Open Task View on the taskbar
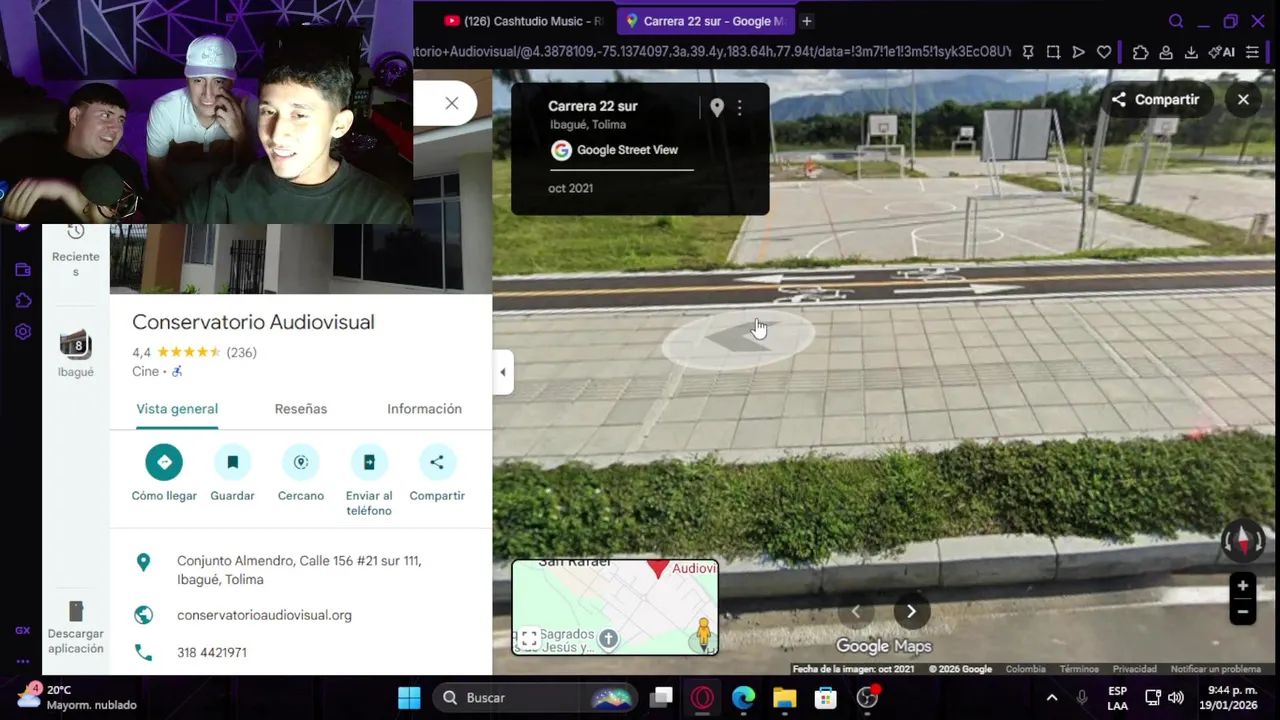The width and height of the screenshot is (1280, 720). (661, 698)
